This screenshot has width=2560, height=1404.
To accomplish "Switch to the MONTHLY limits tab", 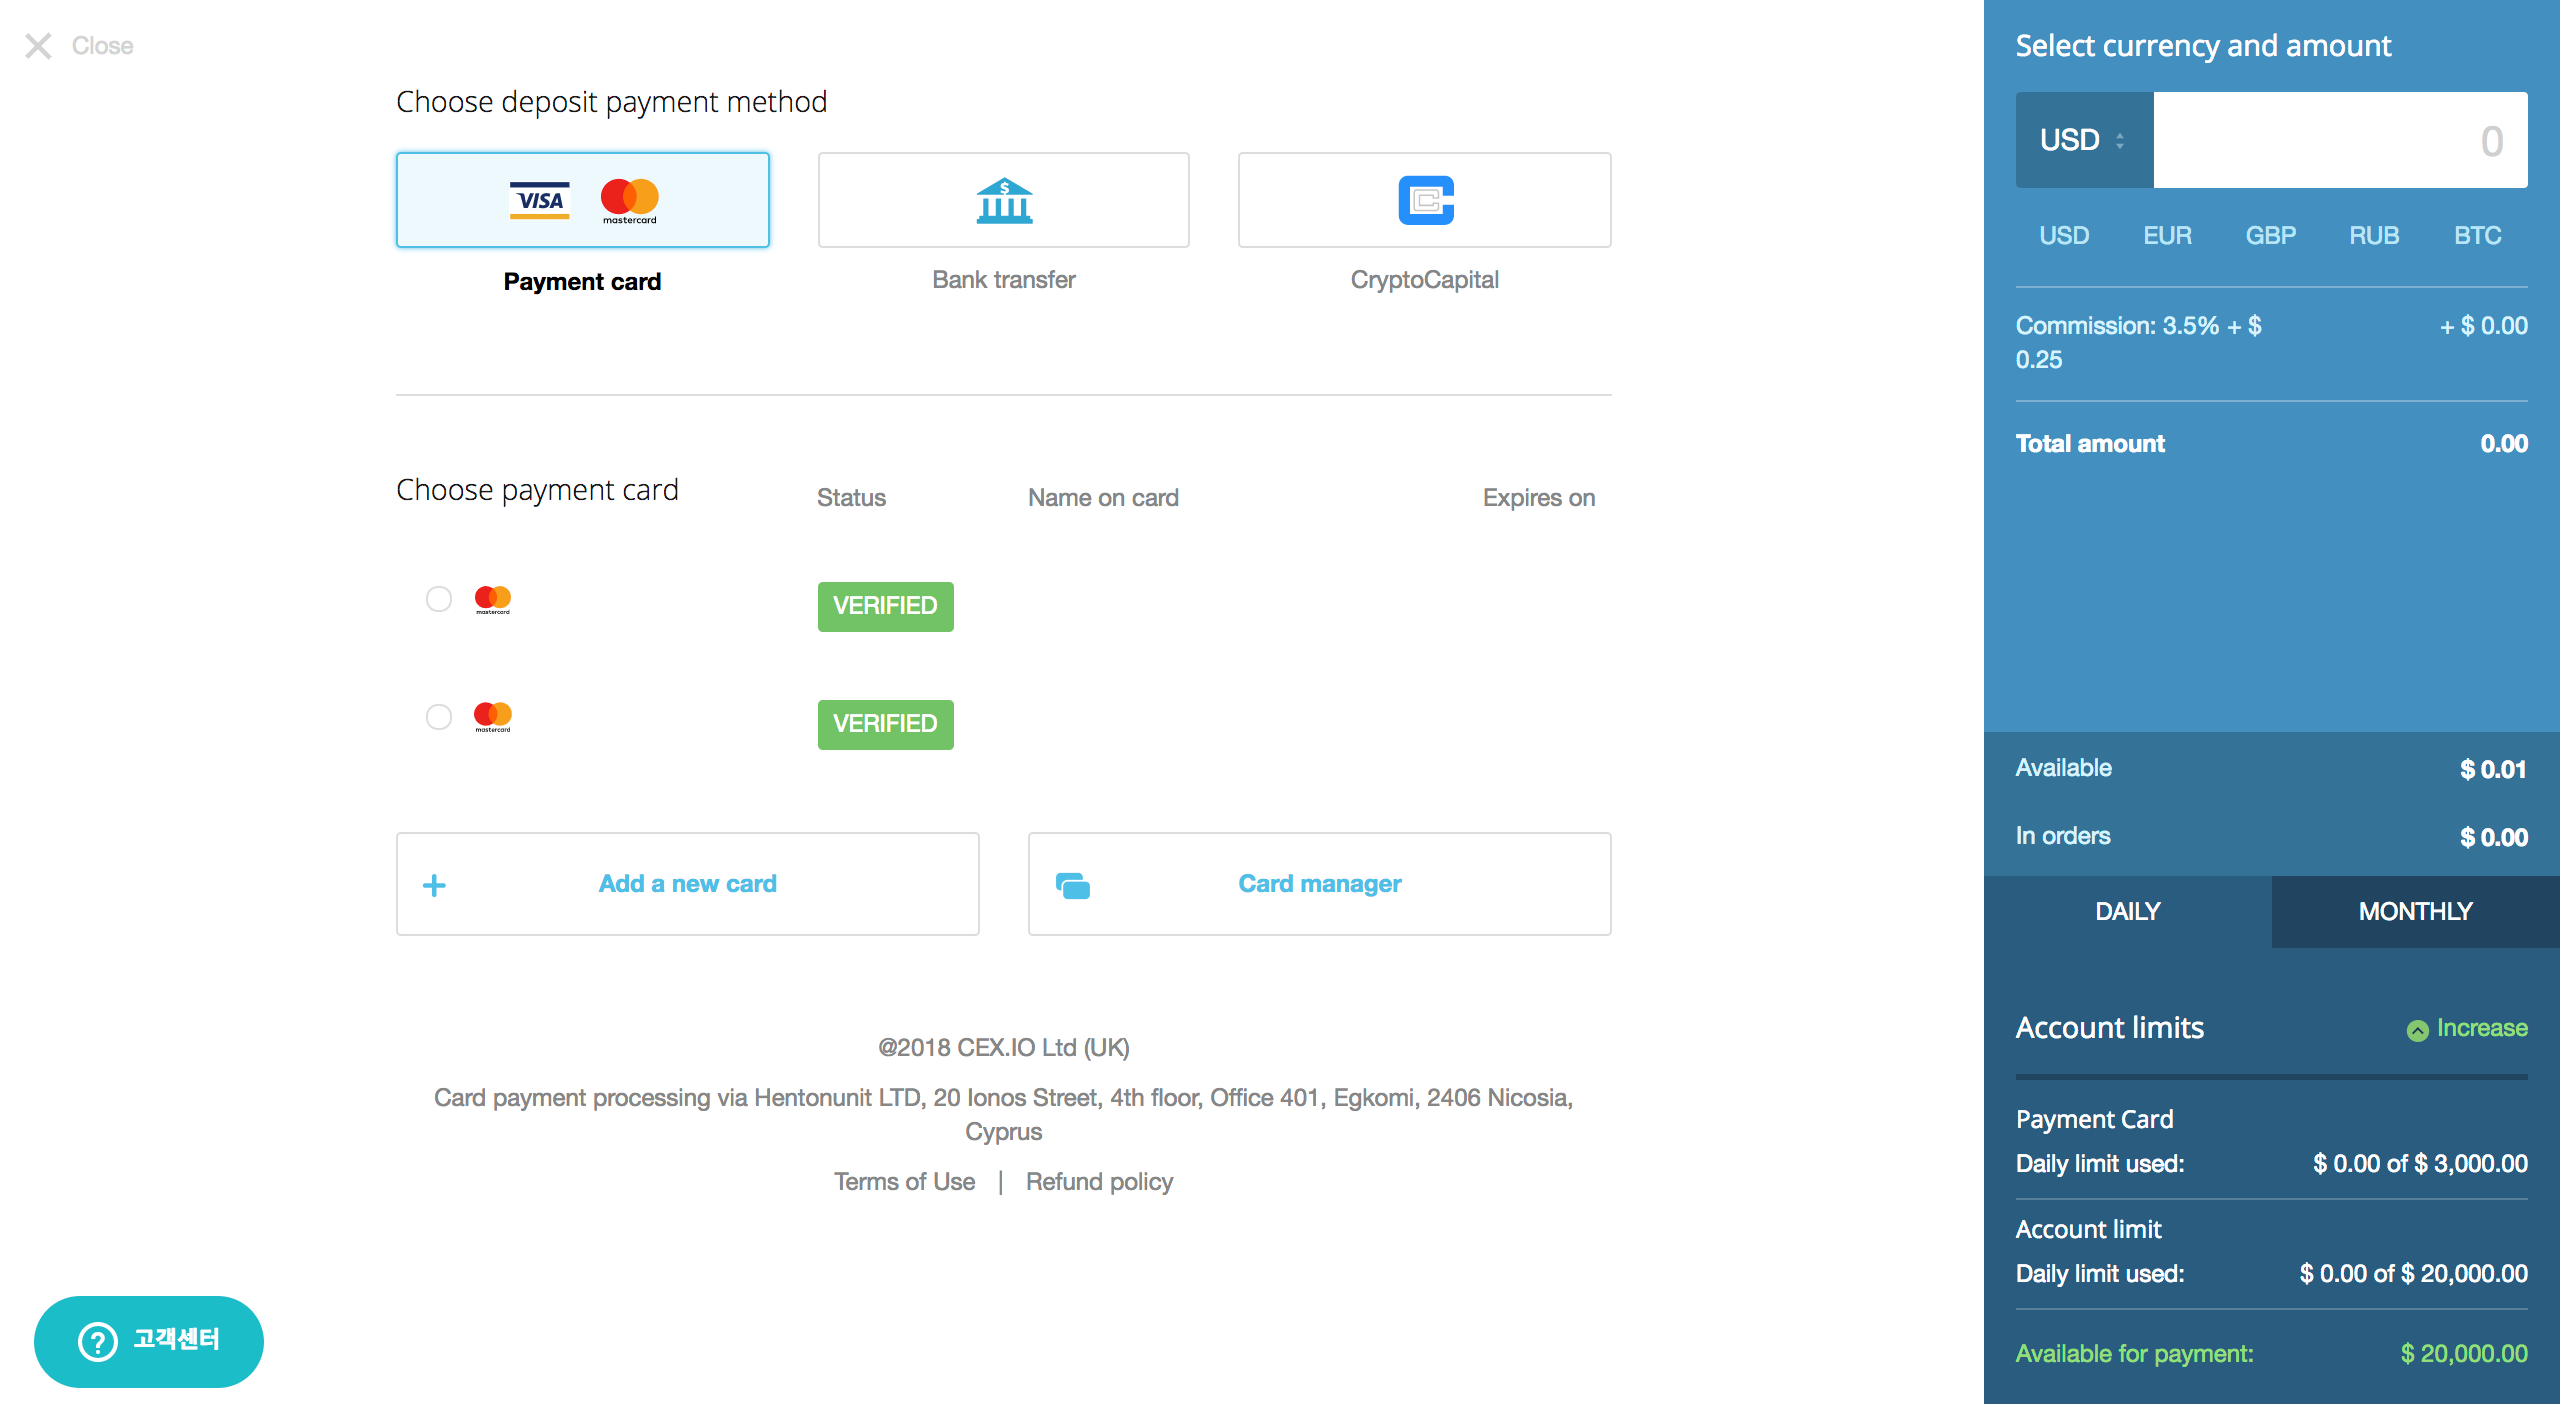I will click(2416, 912).
